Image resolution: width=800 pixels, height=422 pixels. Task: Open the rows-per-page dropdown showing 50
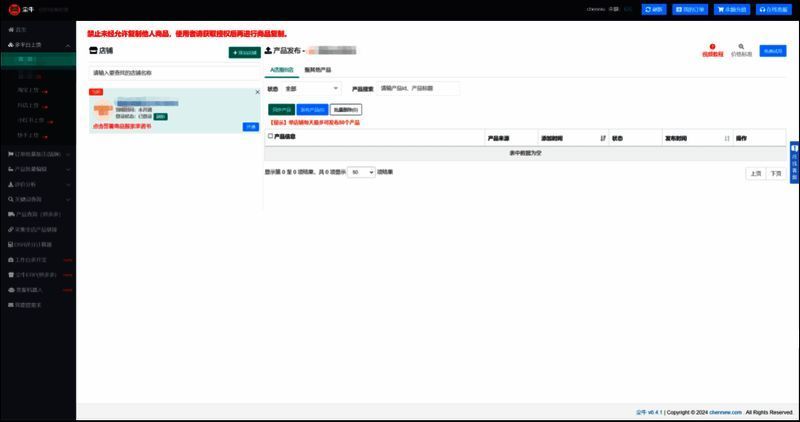point(361,172)
